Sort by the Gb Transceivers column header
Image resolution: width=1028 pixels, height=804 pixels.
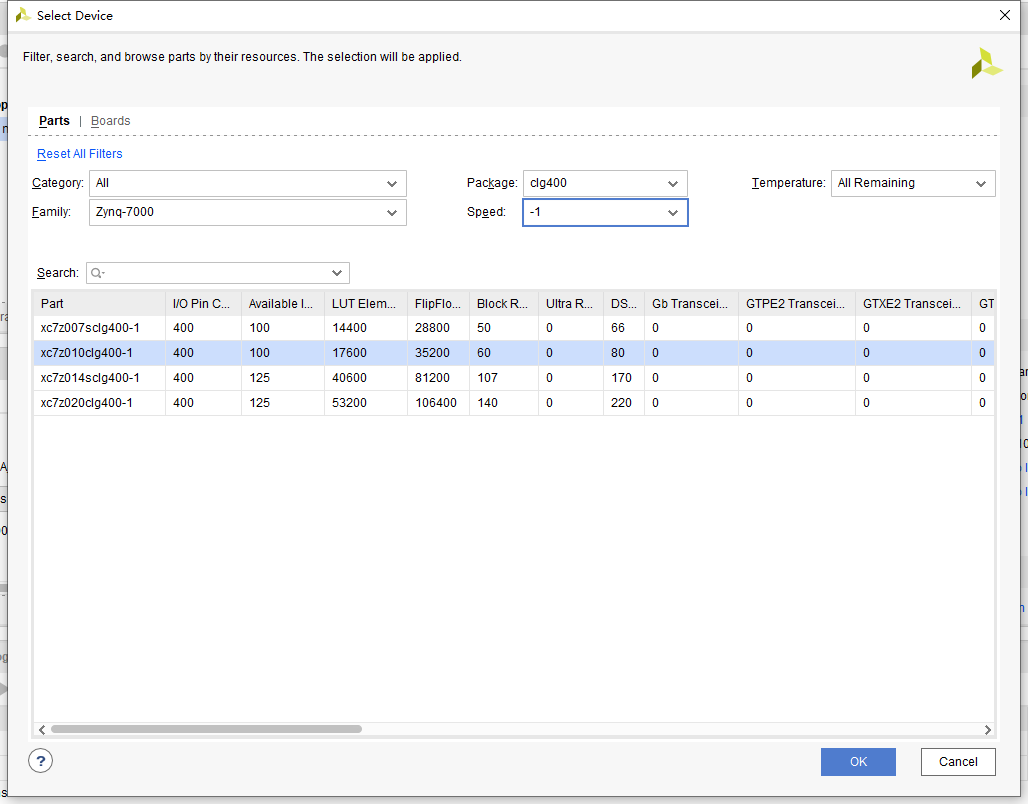point(691,304)
